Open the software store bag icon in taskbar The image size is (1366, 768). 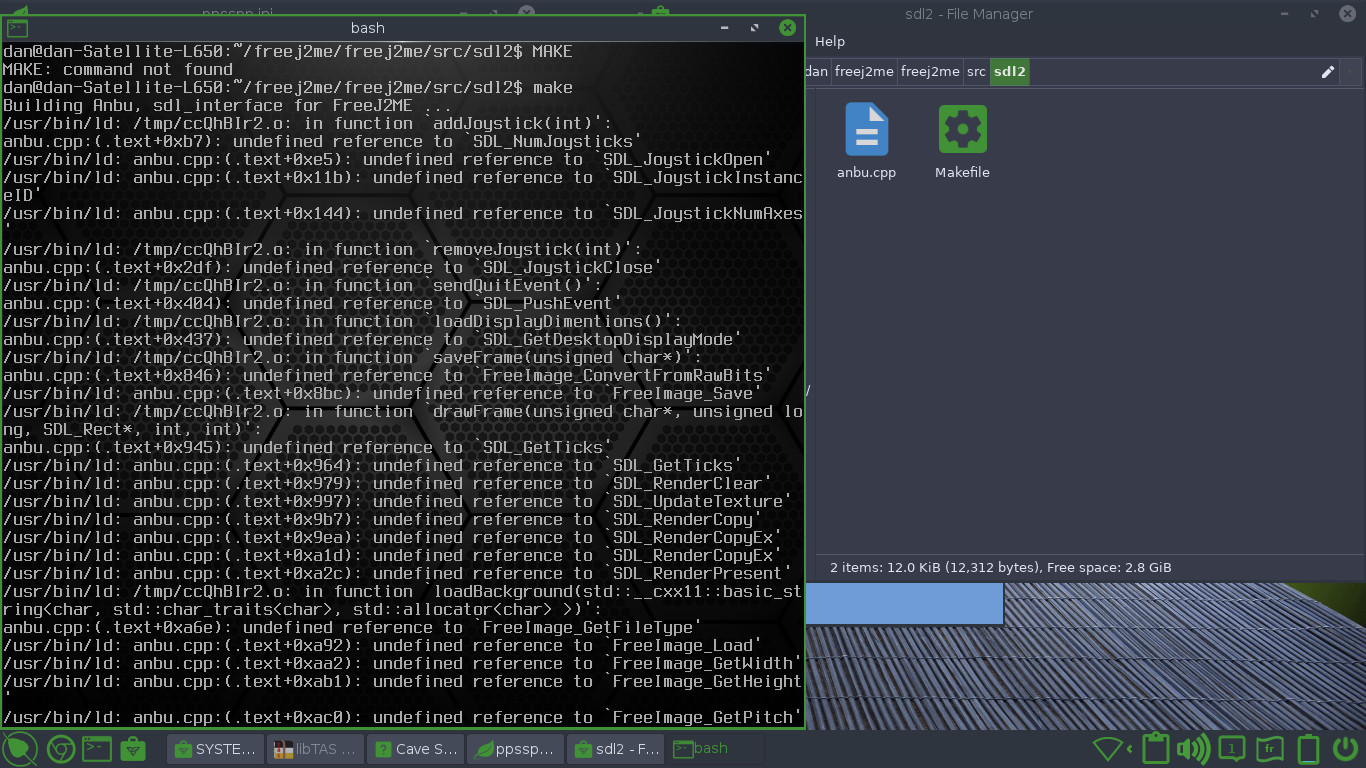tap(133, 748)
